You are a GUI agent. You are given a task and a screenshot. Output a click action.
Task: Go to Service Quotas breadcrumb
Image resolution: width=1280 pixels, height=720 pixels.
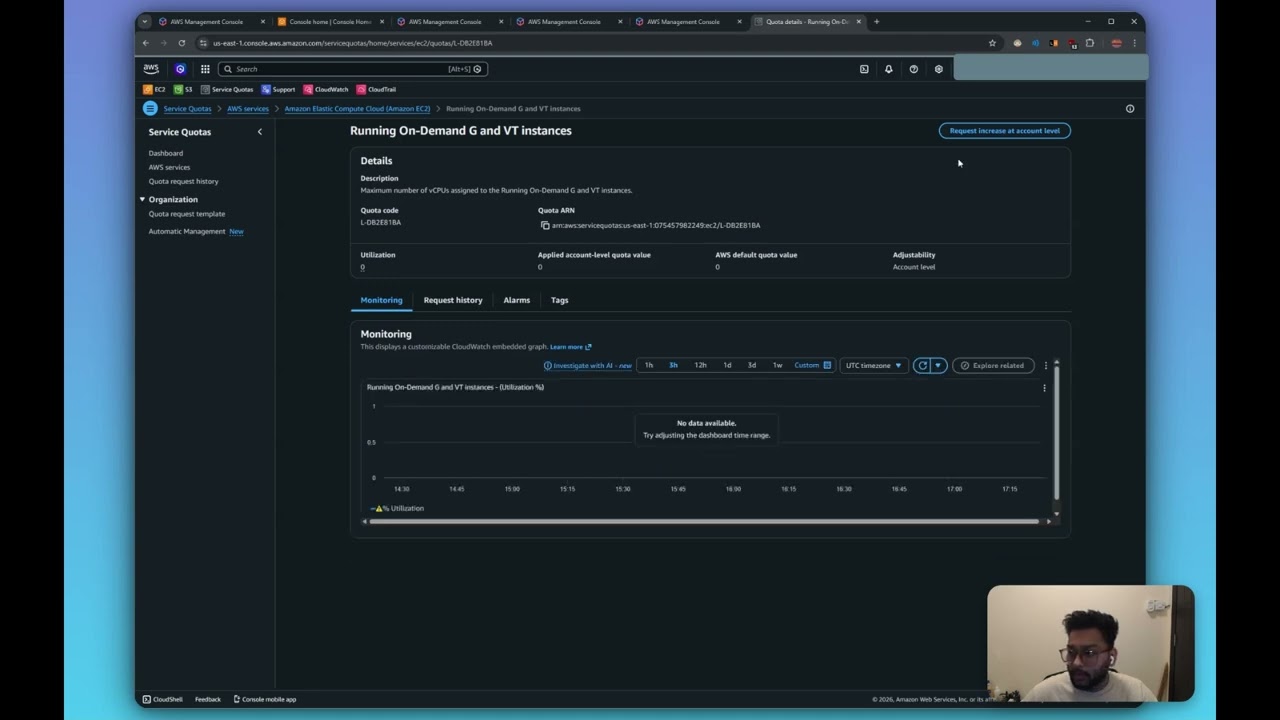(187, 108)
